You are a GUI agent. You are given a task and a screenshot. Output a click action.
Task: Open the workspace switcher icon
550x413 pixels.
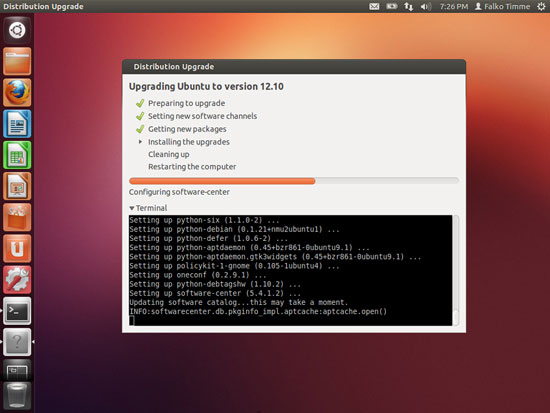coord(17,371)
